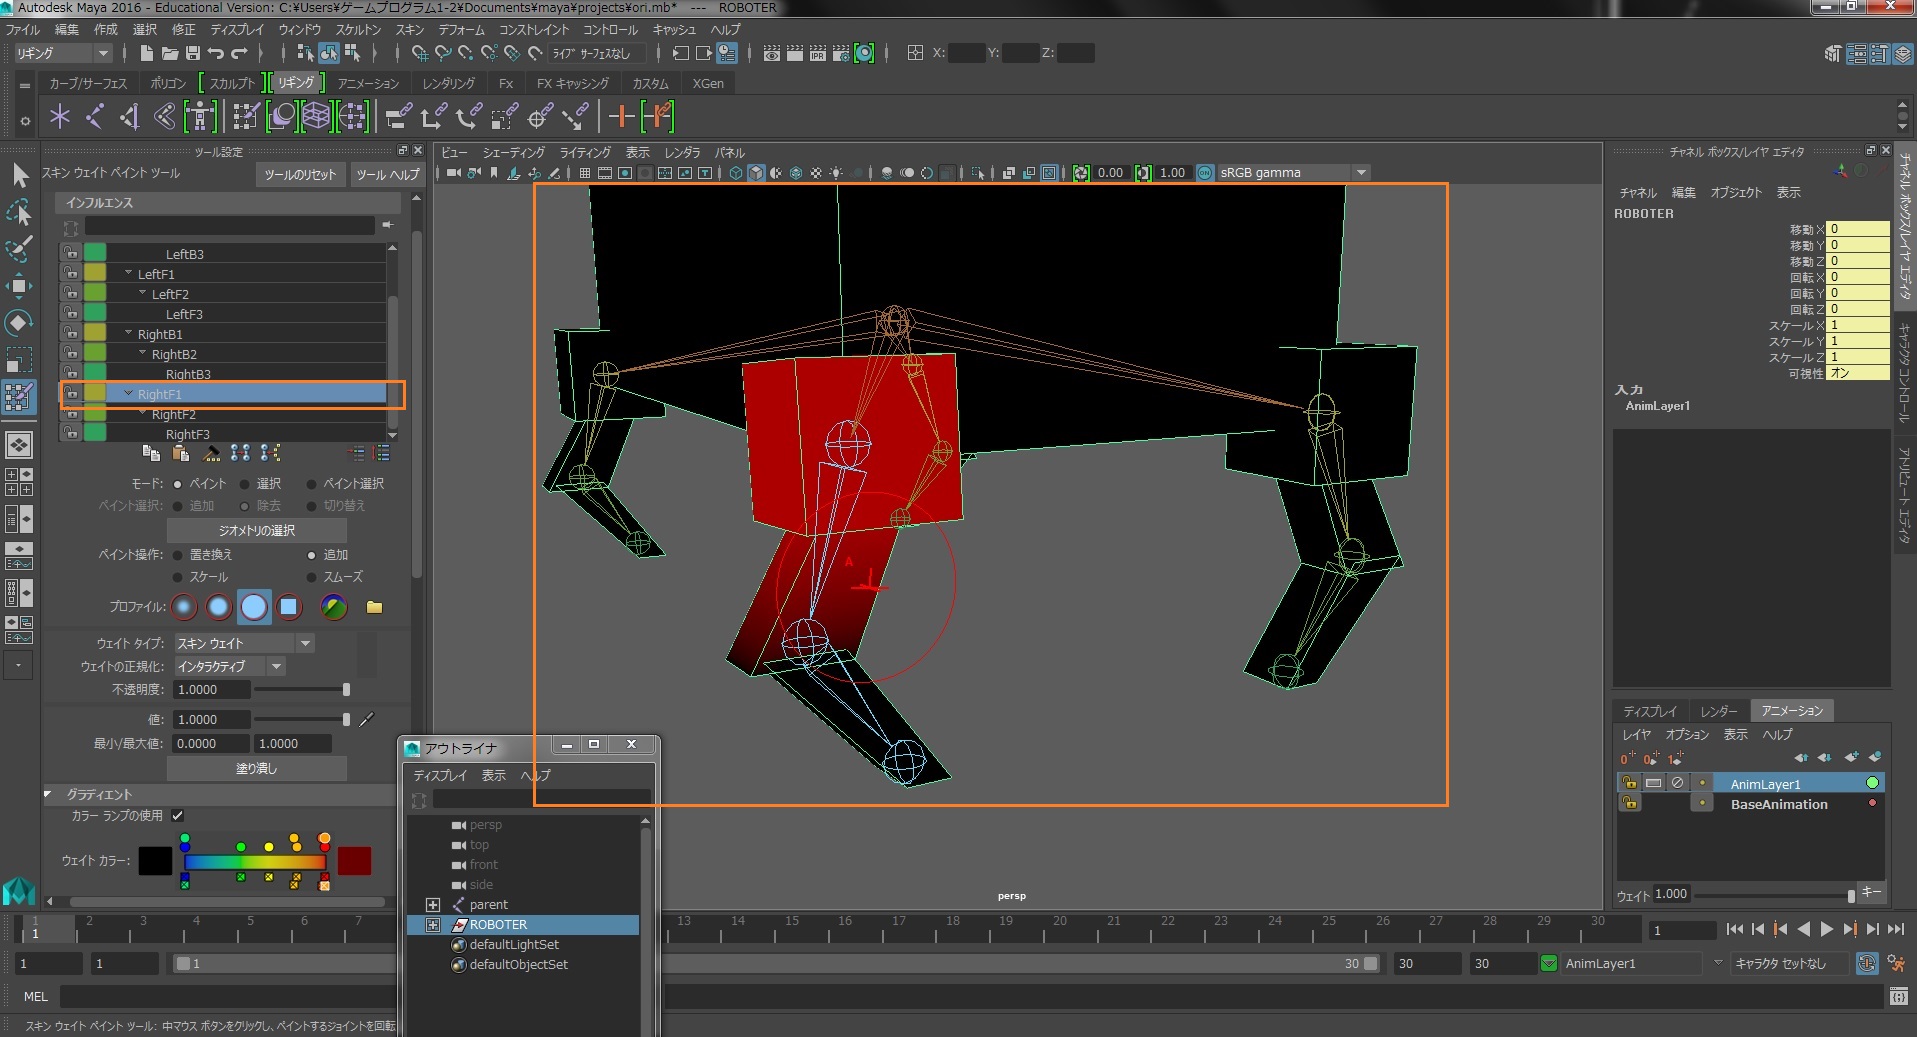Click the Undo arrow icon
Image resolution: width=1917 pixels, height=1037 pixels.
(x=215, y=53)
